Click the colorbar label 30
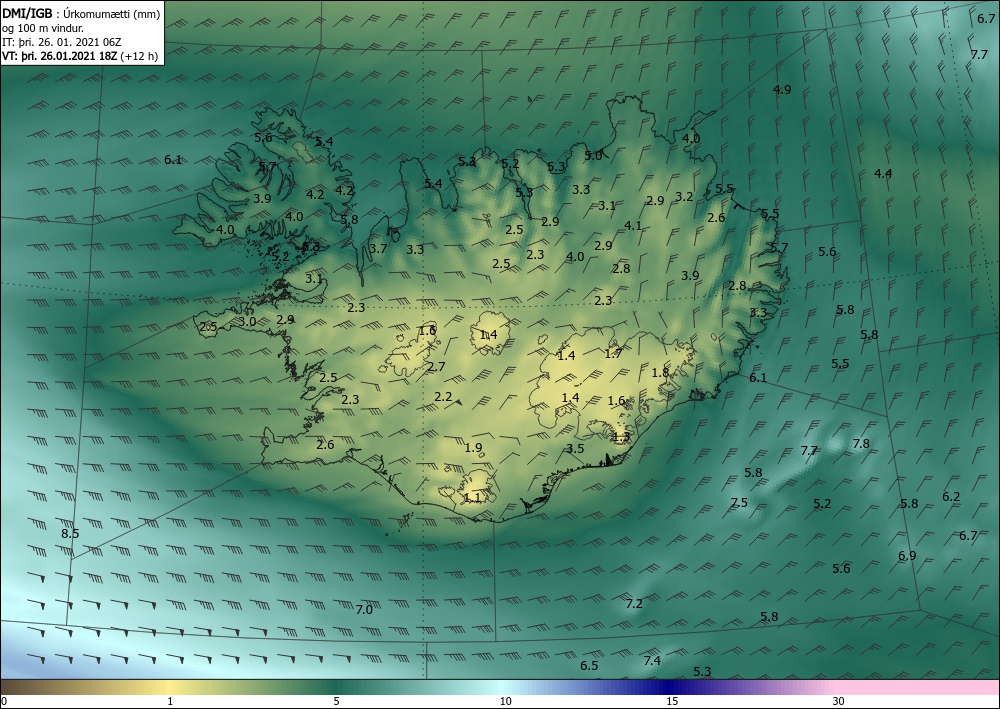 pos(839,701)
